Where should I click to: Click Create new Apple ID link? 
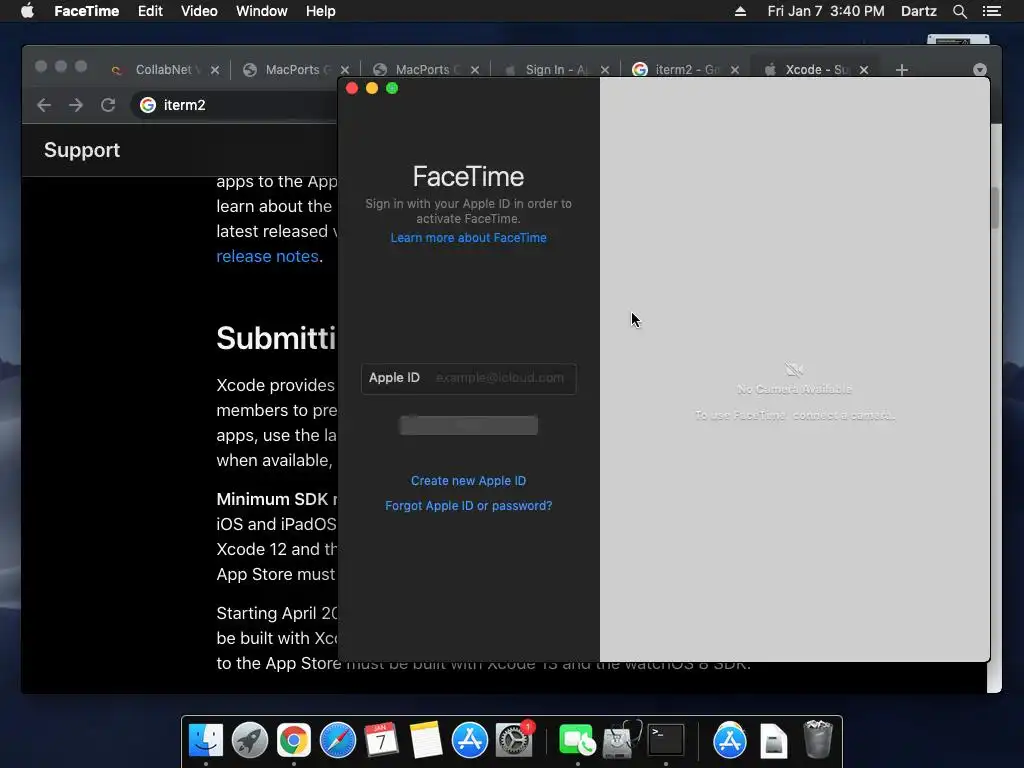468,481
